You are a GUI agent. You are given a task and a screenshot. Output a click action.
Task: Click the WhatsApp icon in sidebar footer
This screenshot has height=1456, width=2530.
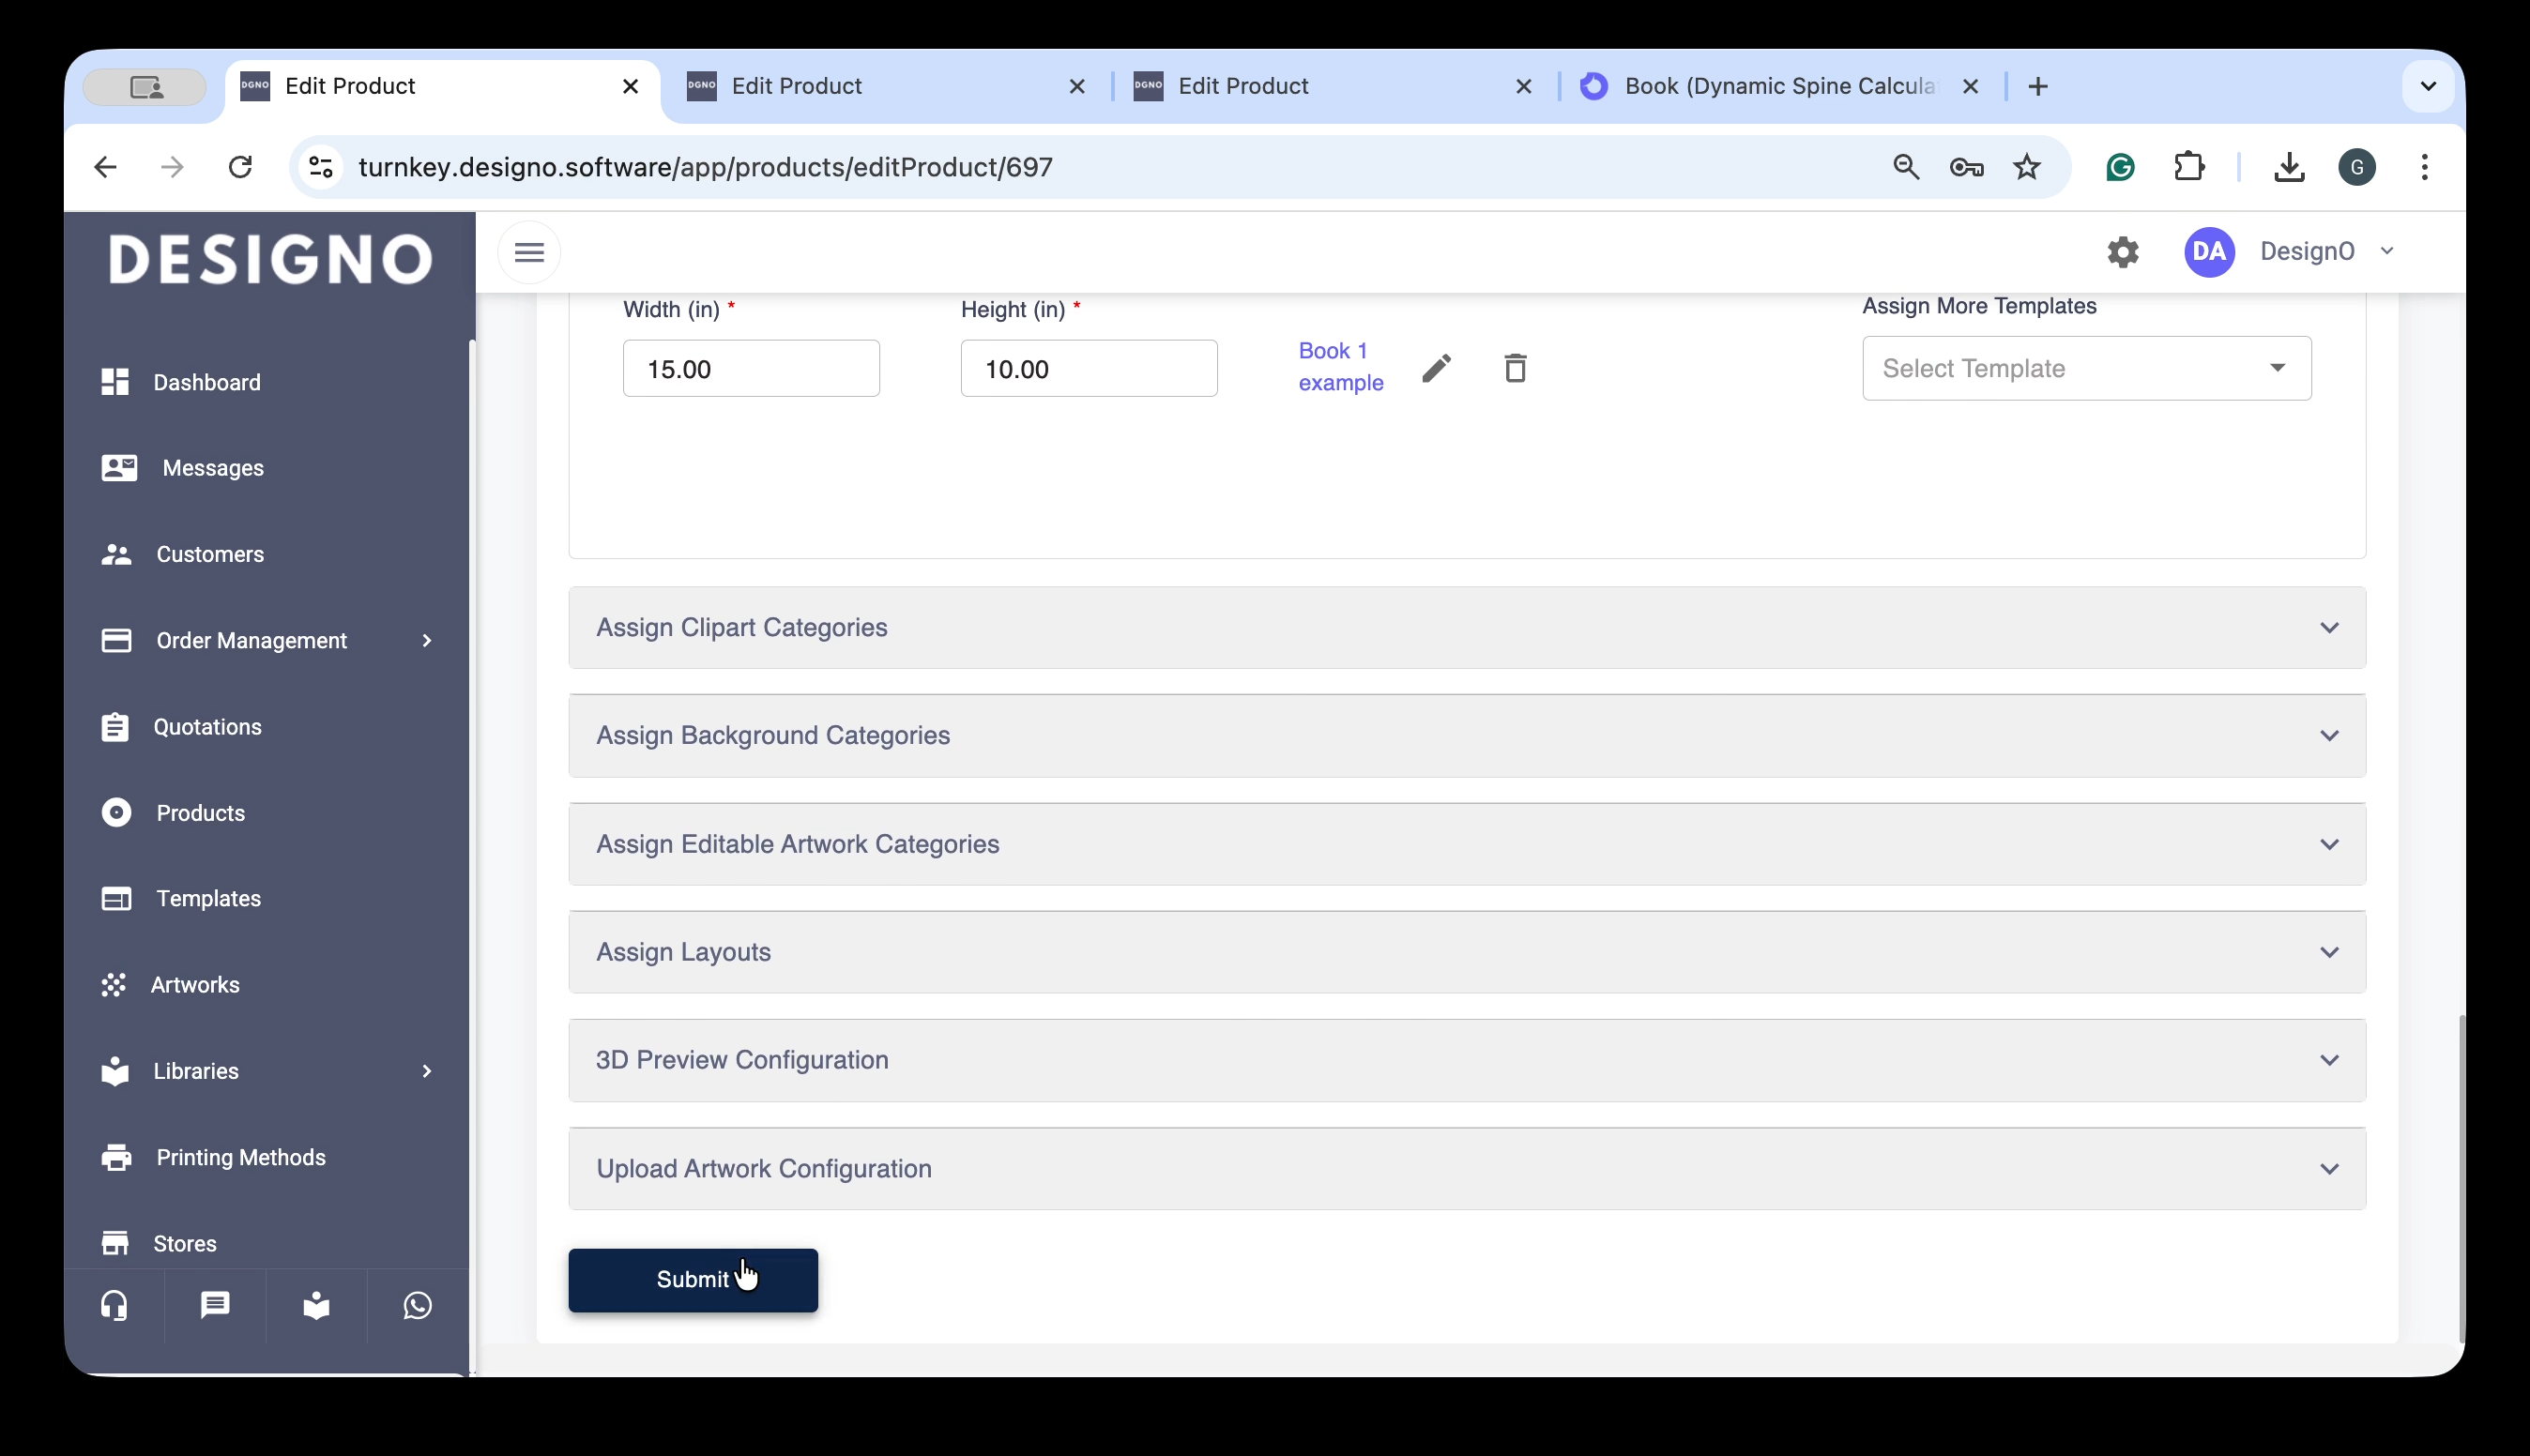coord(417,1305)
